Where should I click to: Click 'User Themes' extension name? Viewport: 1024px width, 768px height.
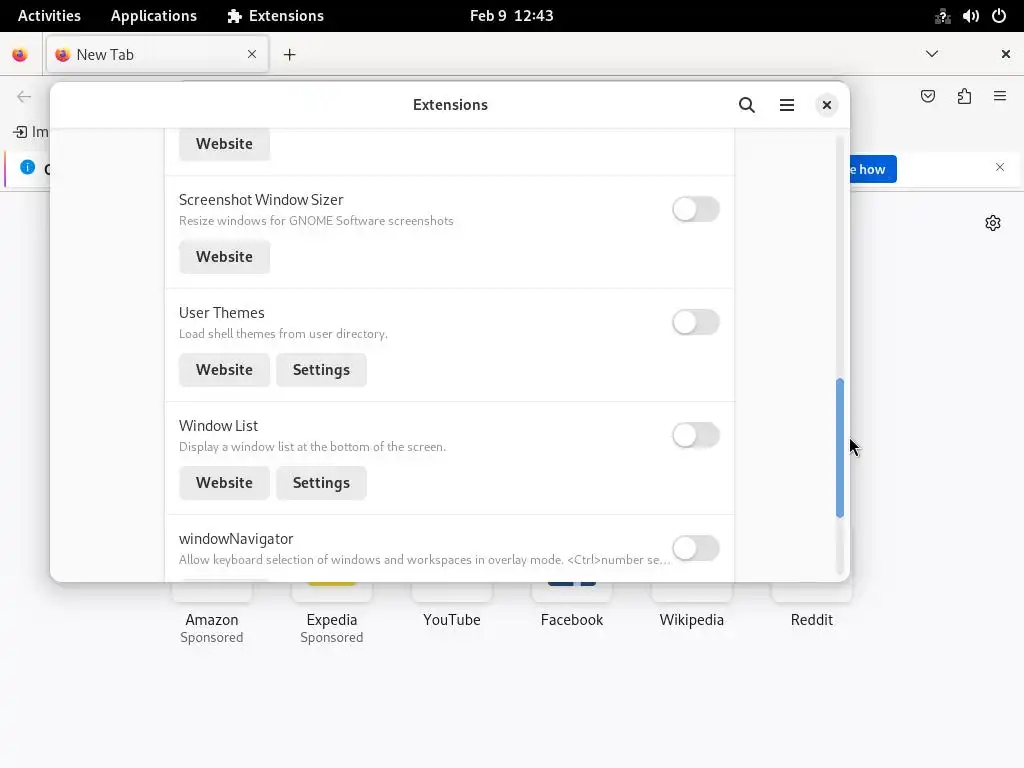pyautogui.click(x=221, y=313)
